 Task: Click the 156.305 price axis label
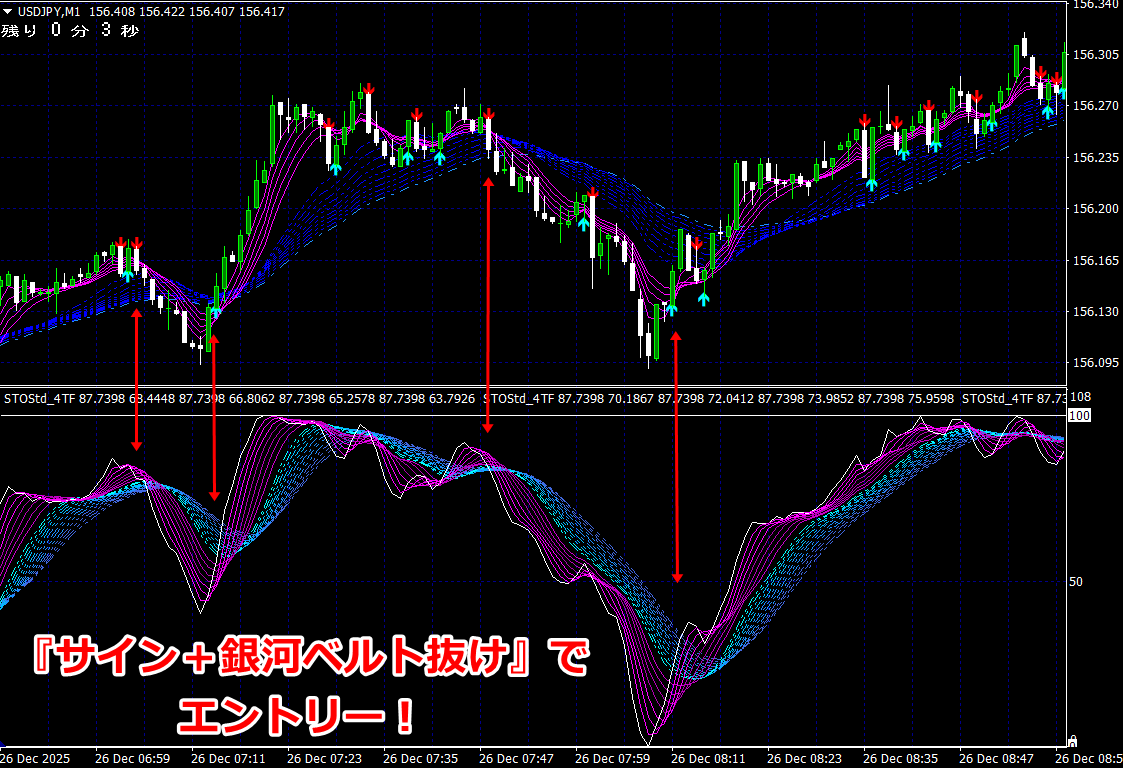[1096, 54]
